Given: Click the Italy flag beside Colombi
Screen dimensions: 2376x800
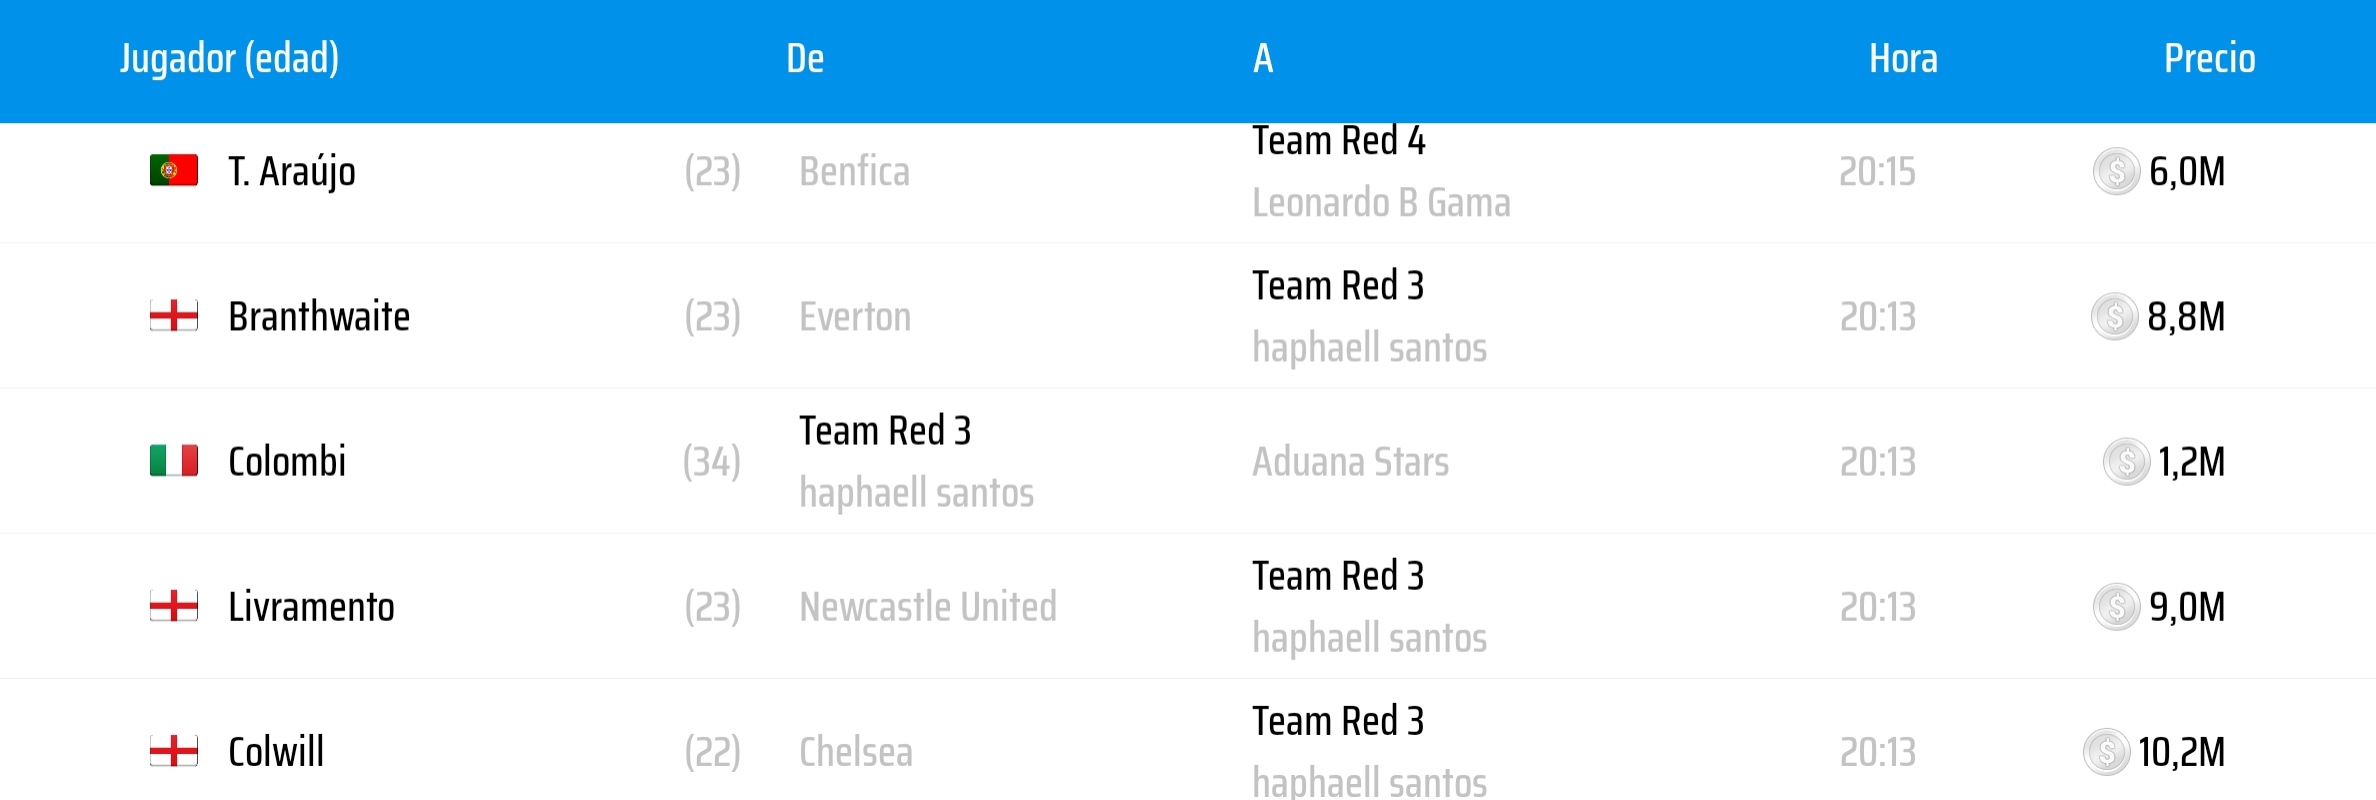Looking at the screenshot, I should pyautogui.click(x=174, y=461).
